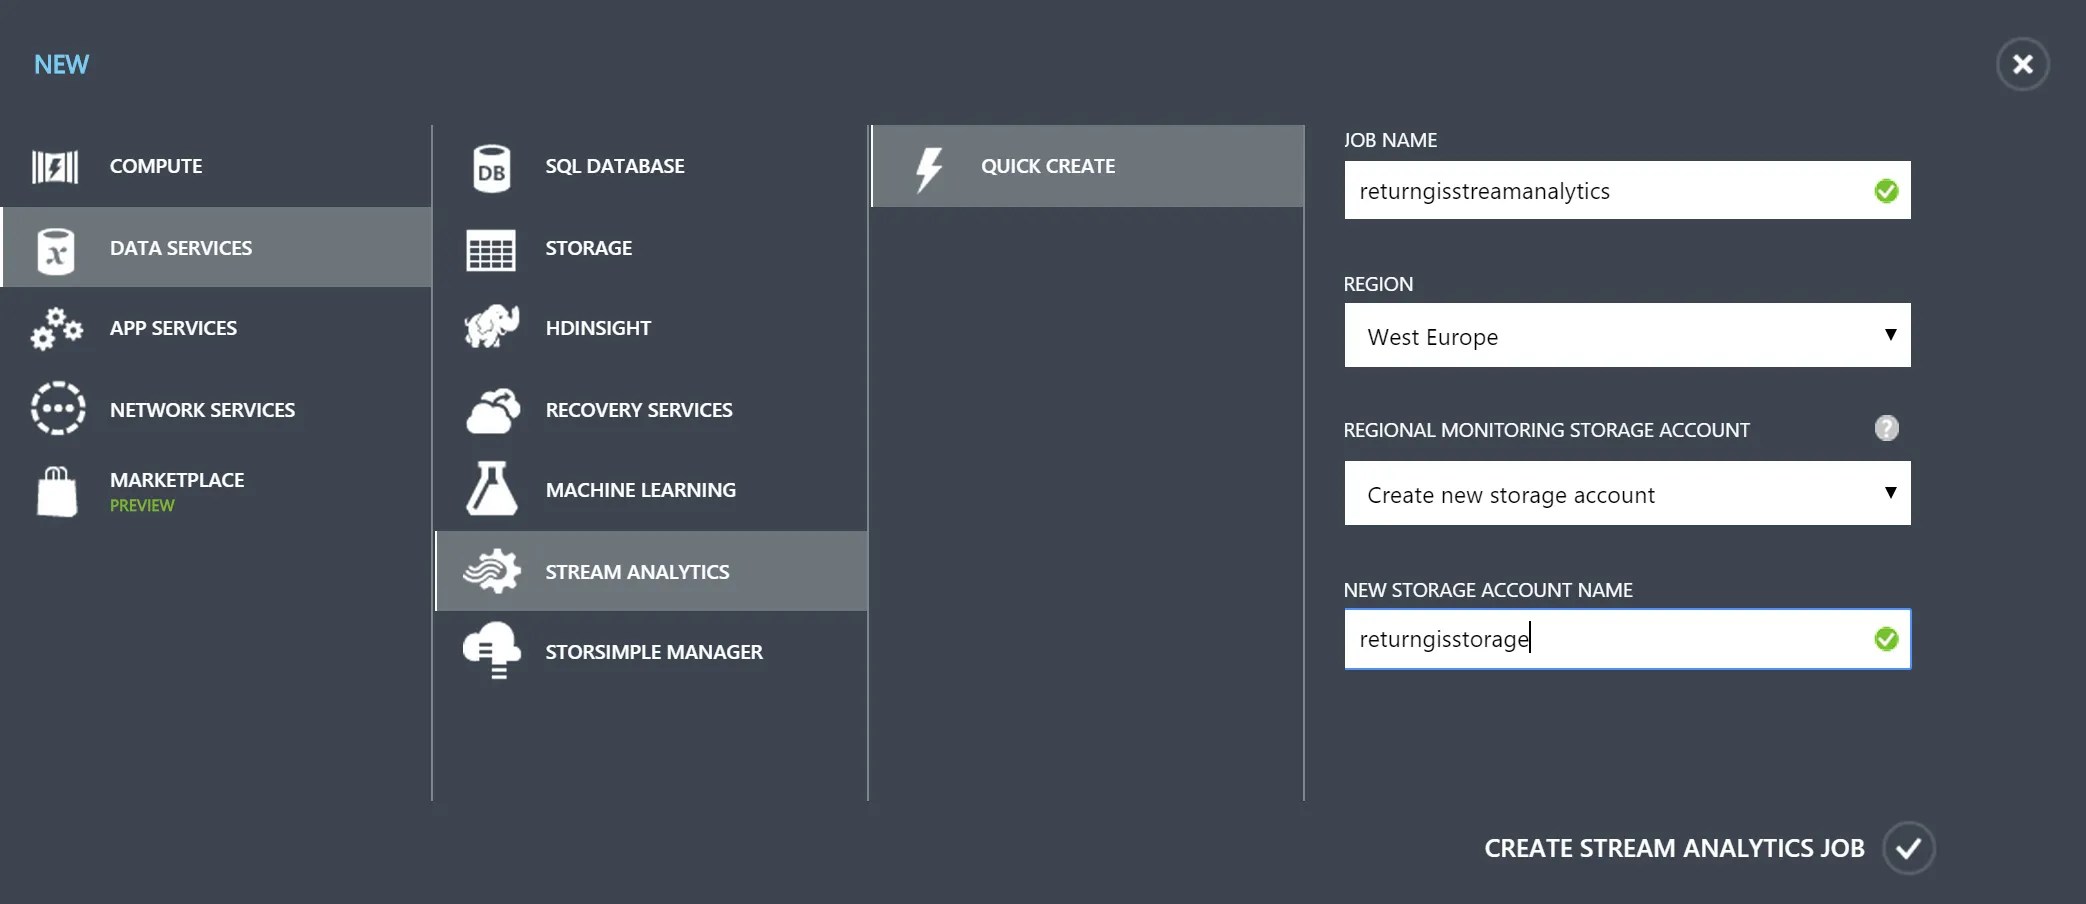Select the Data Services menu item

click(217, 247)
